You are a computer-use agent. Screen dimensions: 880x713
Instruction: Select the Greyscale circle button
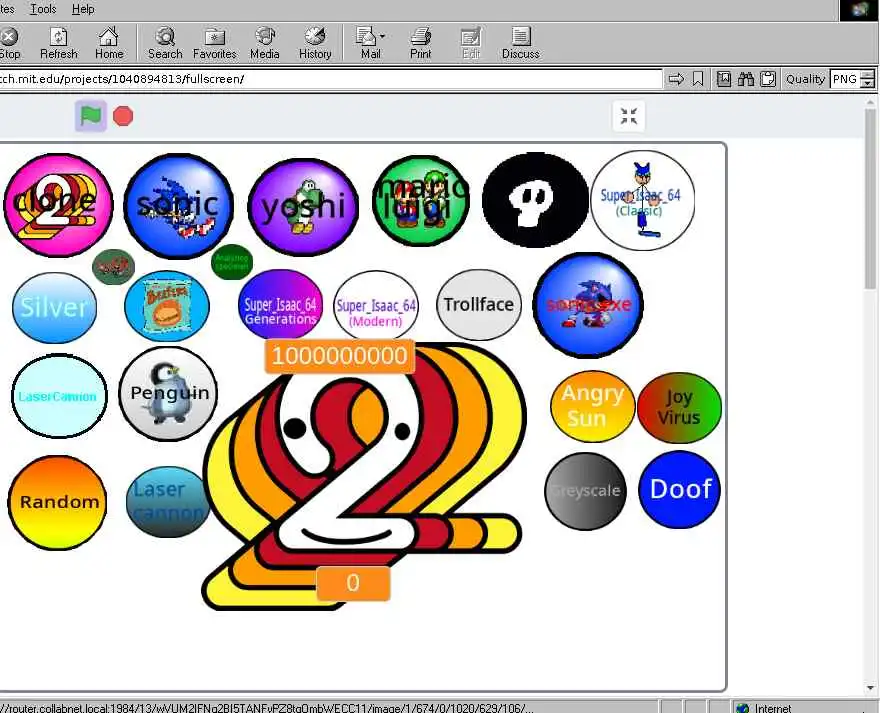[585, 491]
